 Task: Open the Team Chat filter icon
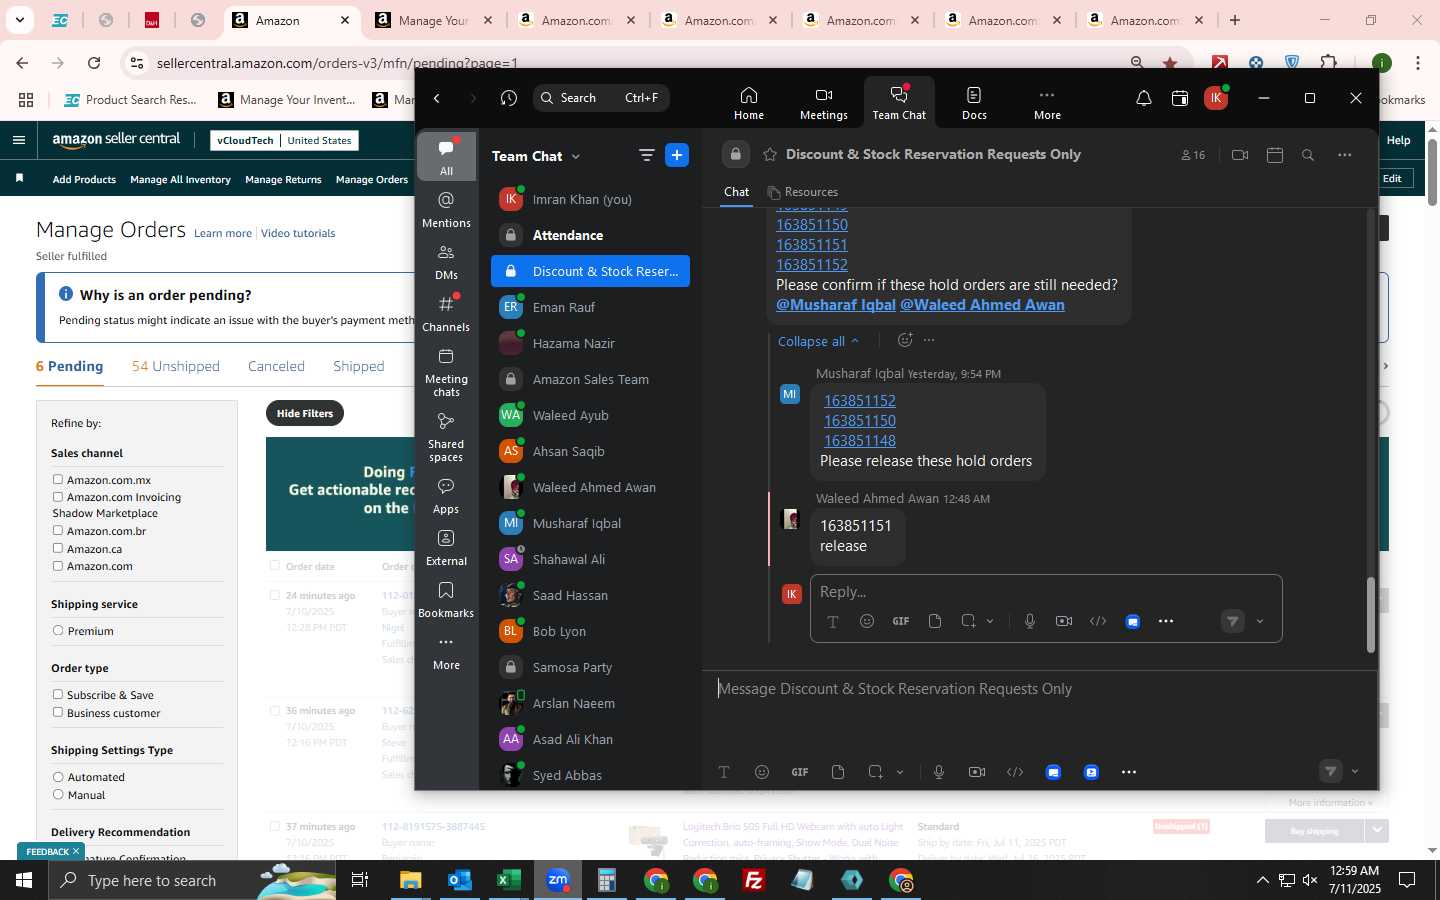coord(647,155)
